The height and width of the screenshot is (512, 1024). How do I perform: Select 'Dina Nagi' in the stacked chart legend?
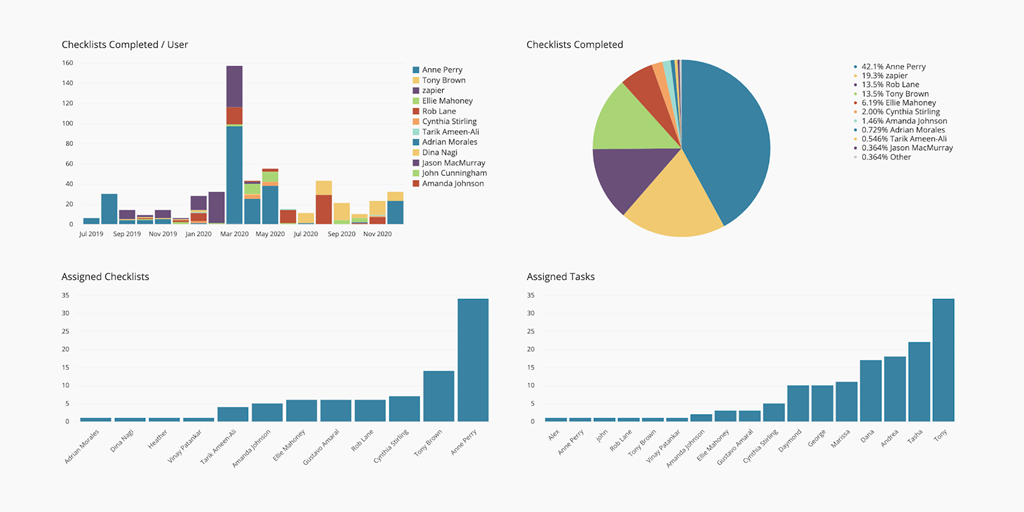pyautogui.click(x=434, y=152)
